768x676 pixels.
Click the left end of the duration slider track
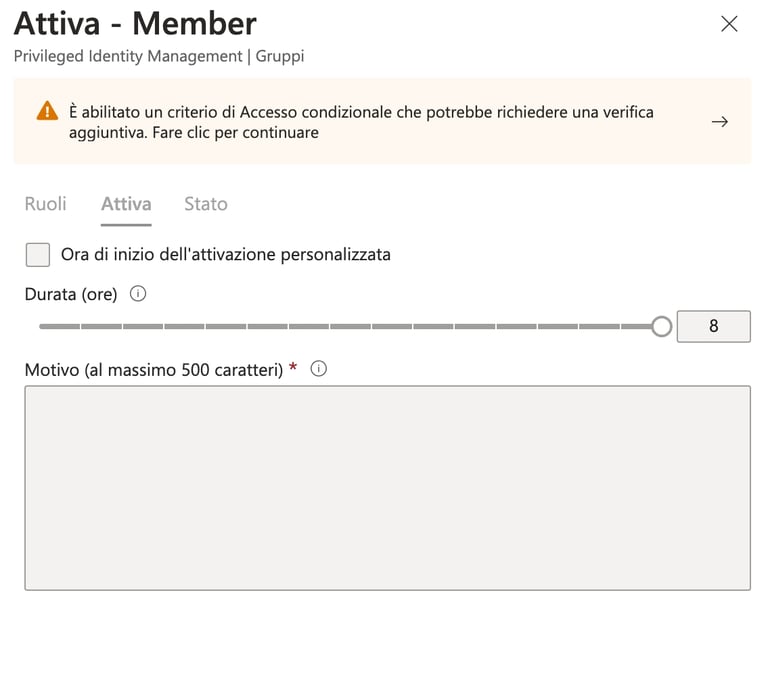click(x=42, y=326)
